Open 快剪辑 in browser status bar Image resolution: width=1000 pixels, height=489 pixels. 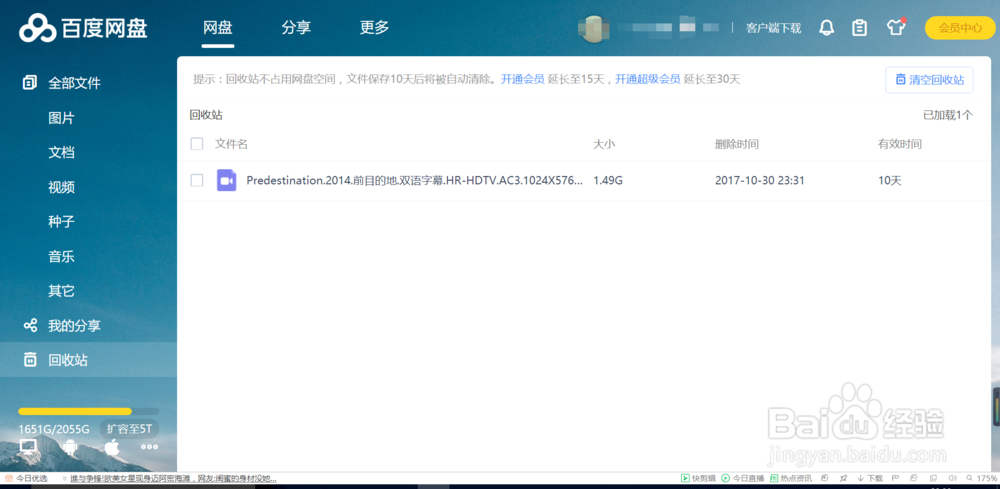tap(698, 478)
